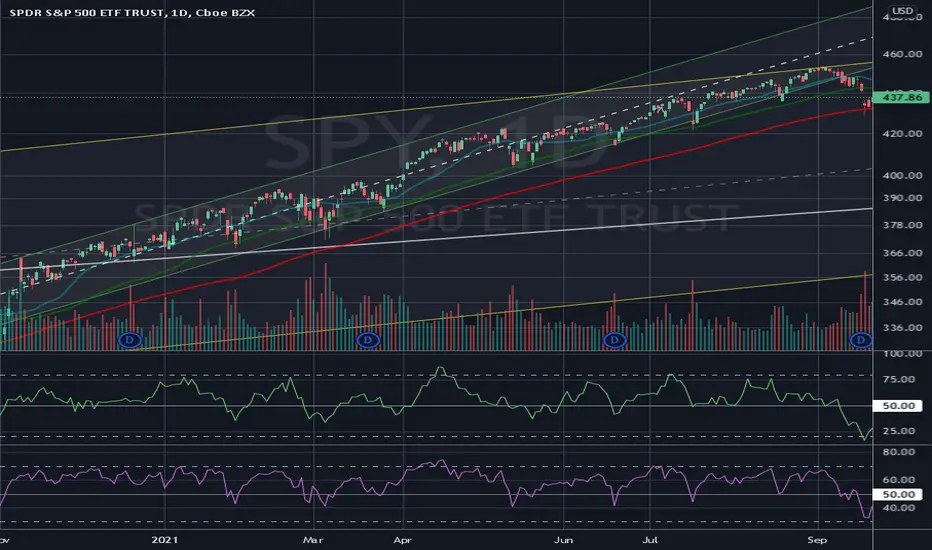Screen dimensions: 932x550
Task: Click the dividend marker before the 2021 label
Action: (x=130, y=340)
